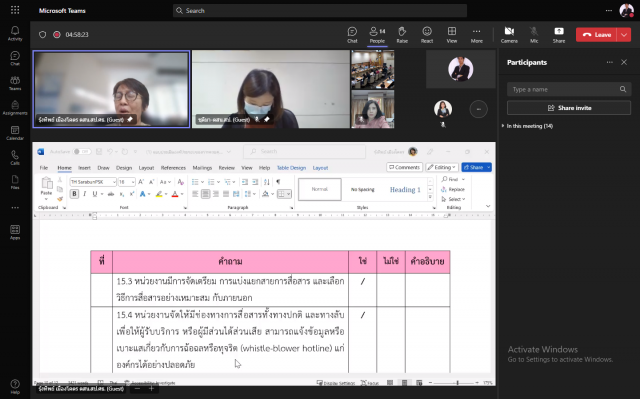Click Paste in Word clipboard group

pyautogui.click(x=46, y=187)
